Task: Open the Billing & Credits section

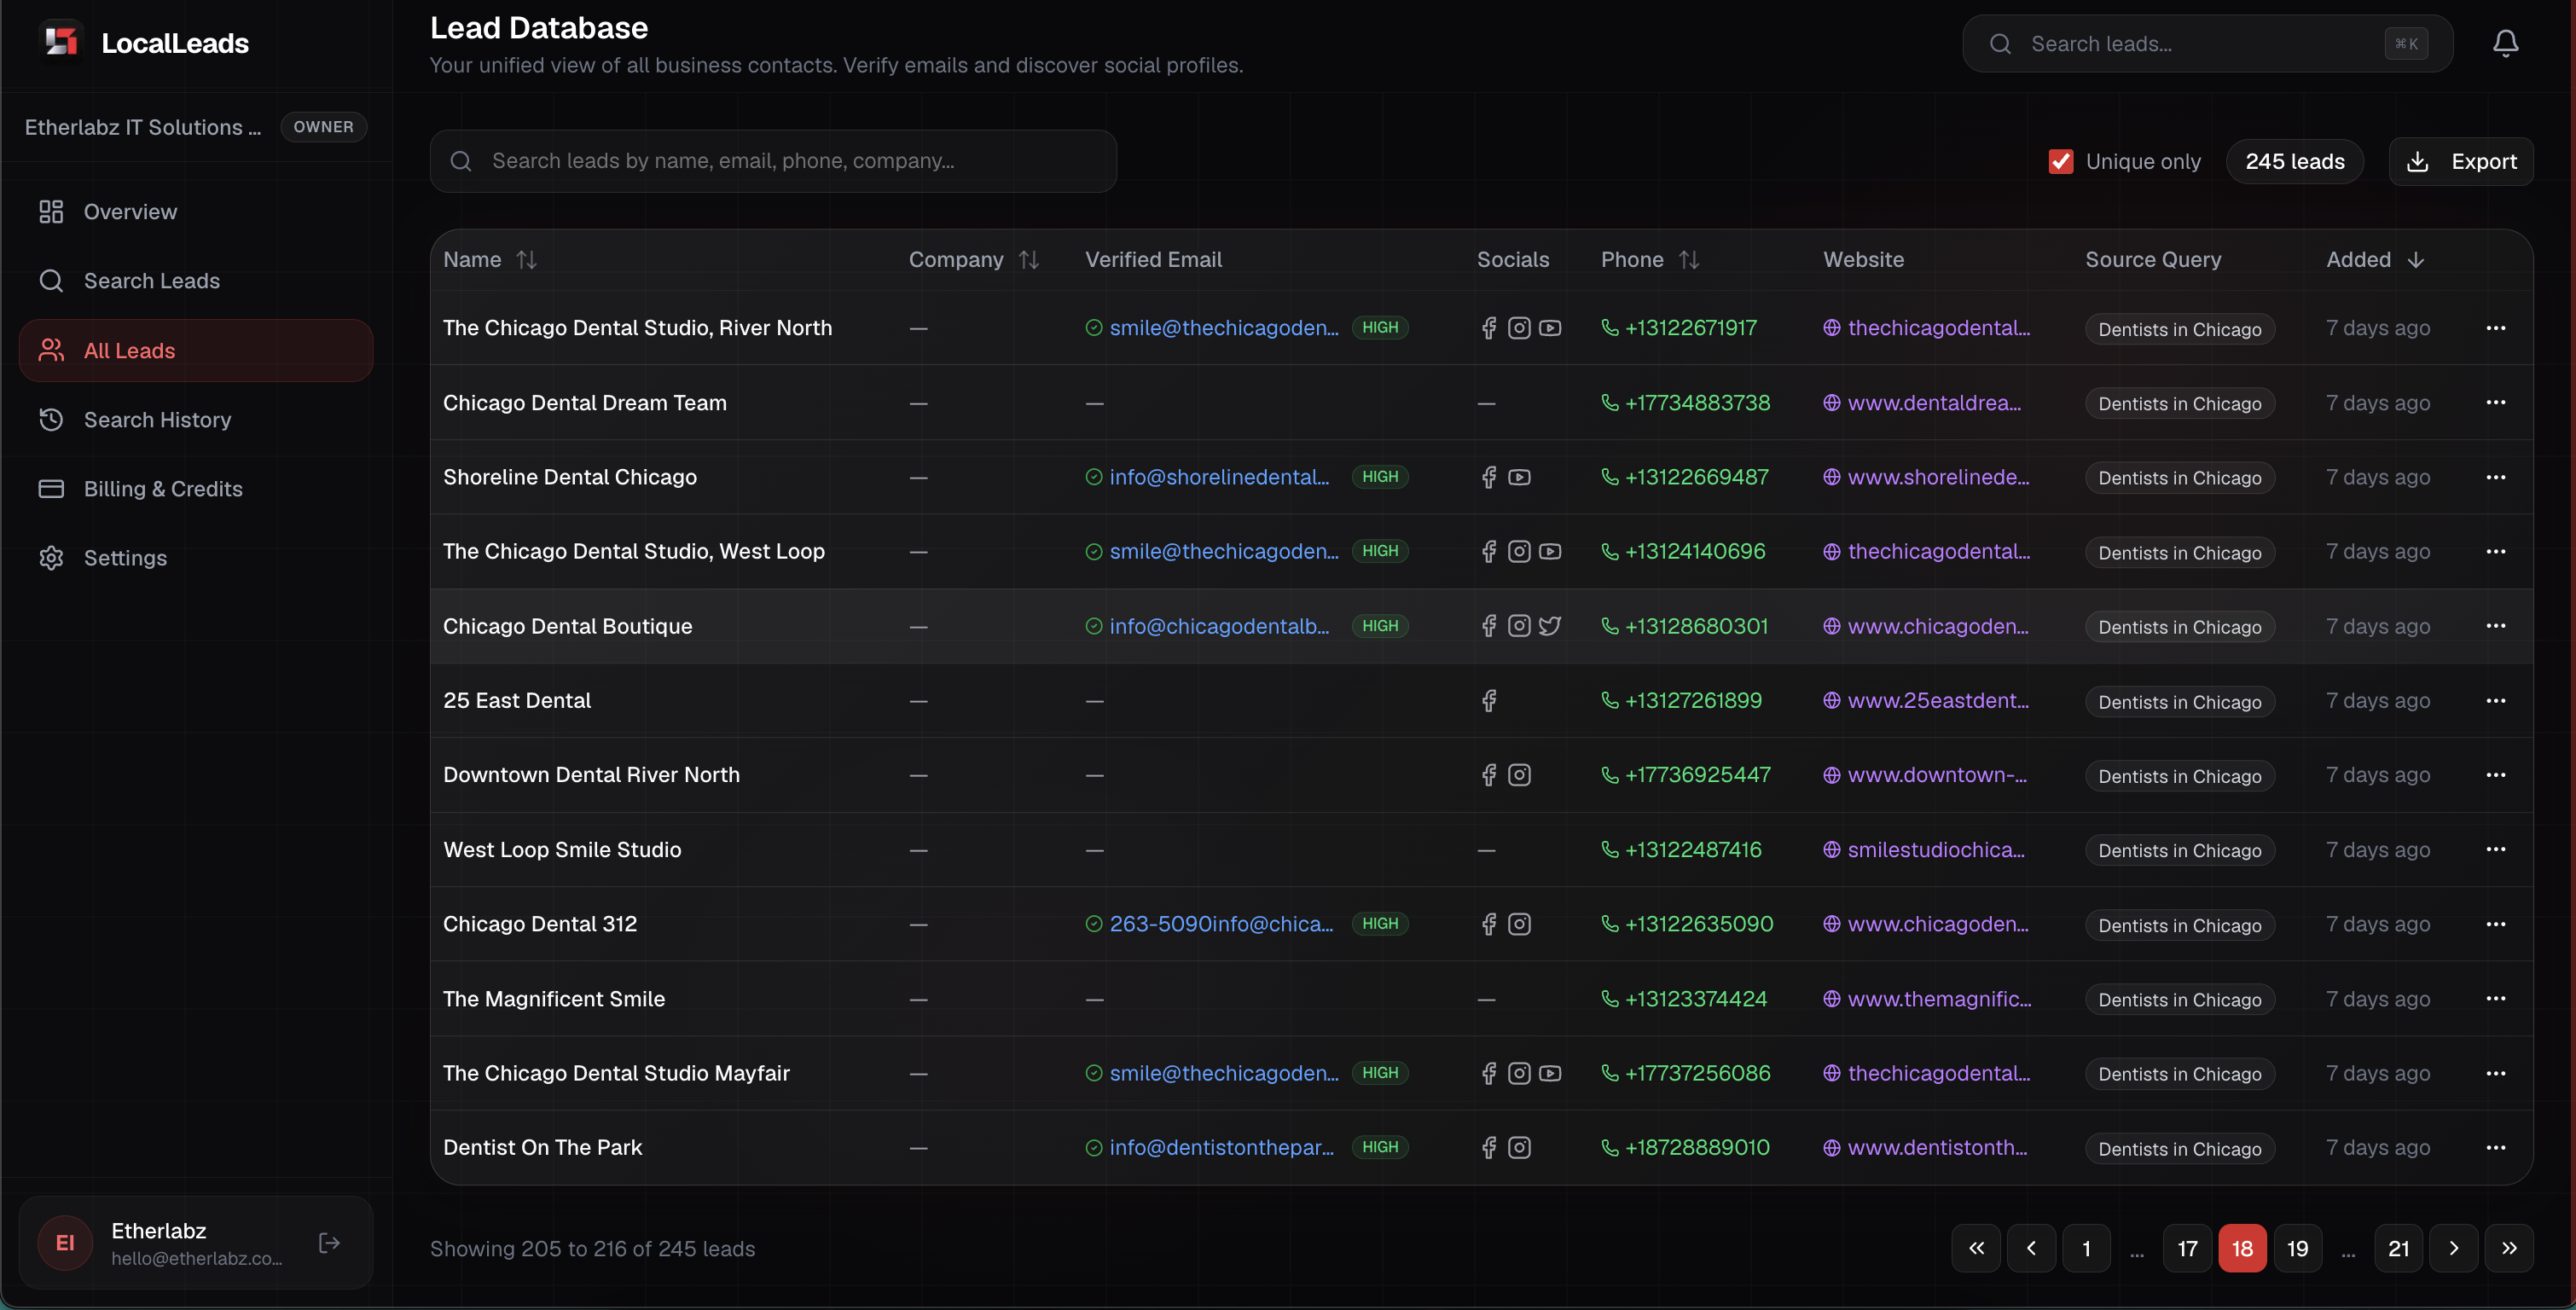Action: click(163, 488)
